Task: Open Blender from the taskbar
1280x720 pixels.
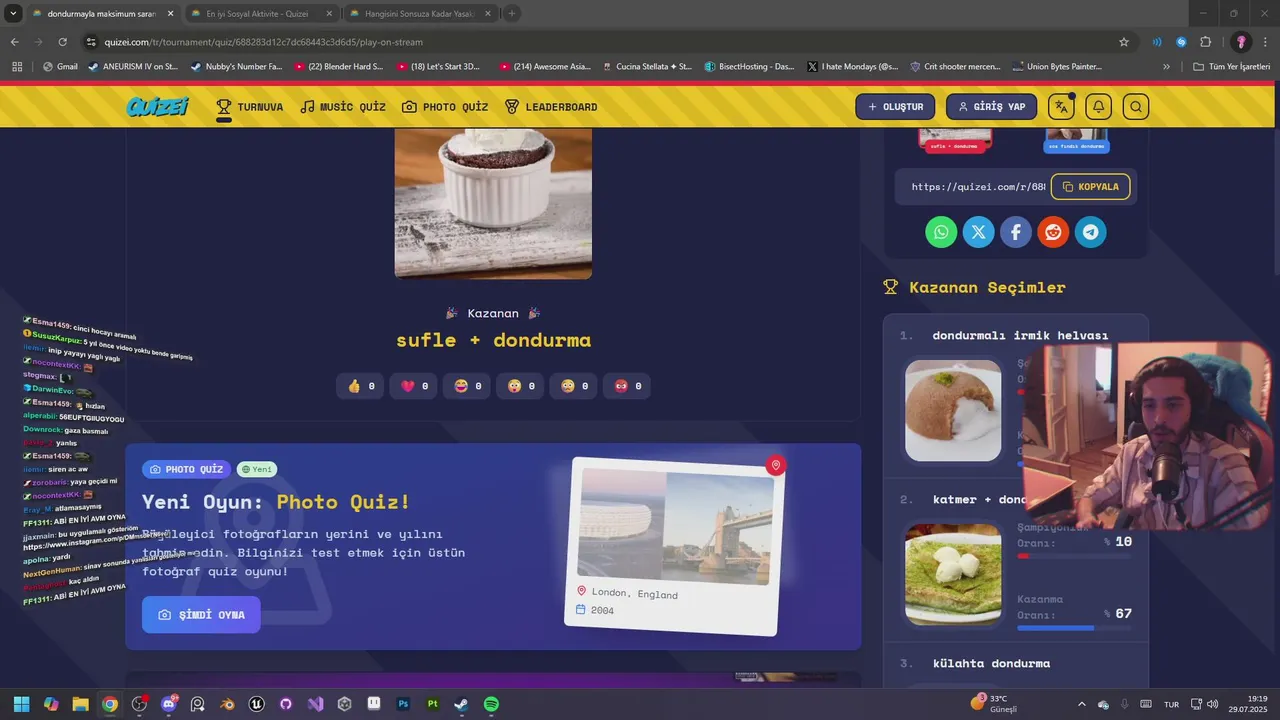Action: [x=227, y=704]
